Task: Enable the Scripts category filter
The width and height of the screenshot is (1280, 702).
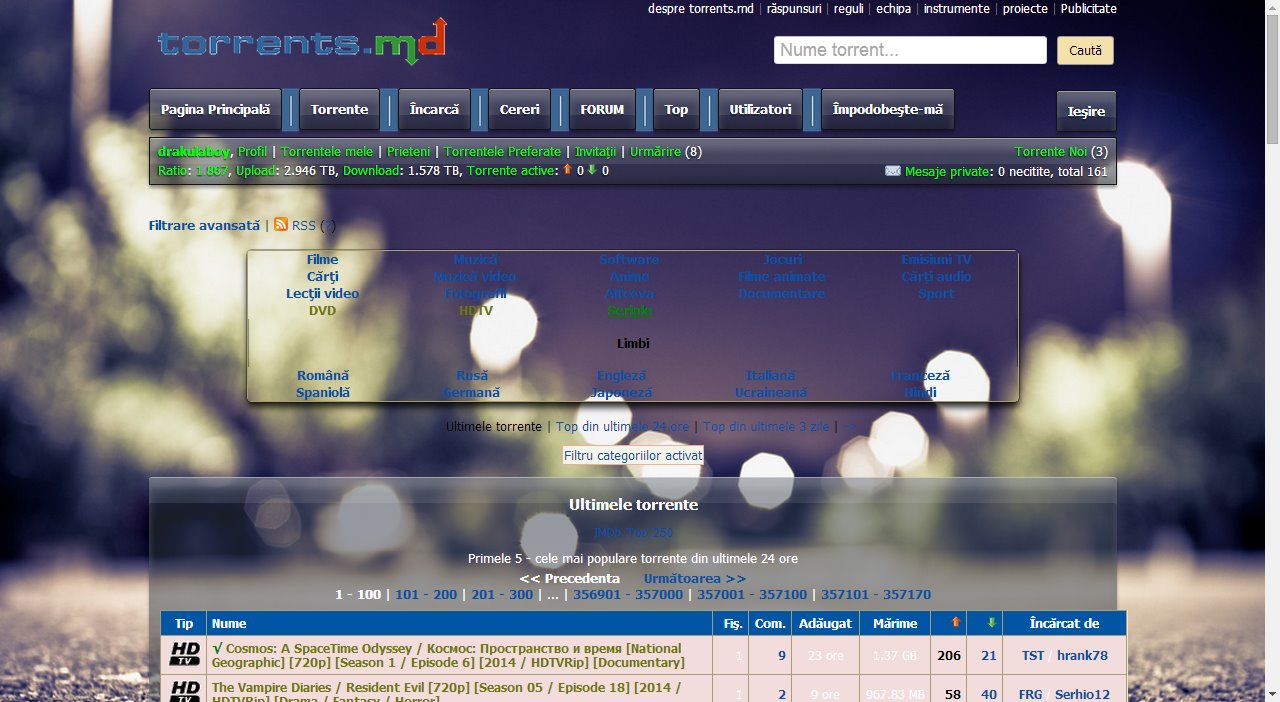Action: (628, 310)
